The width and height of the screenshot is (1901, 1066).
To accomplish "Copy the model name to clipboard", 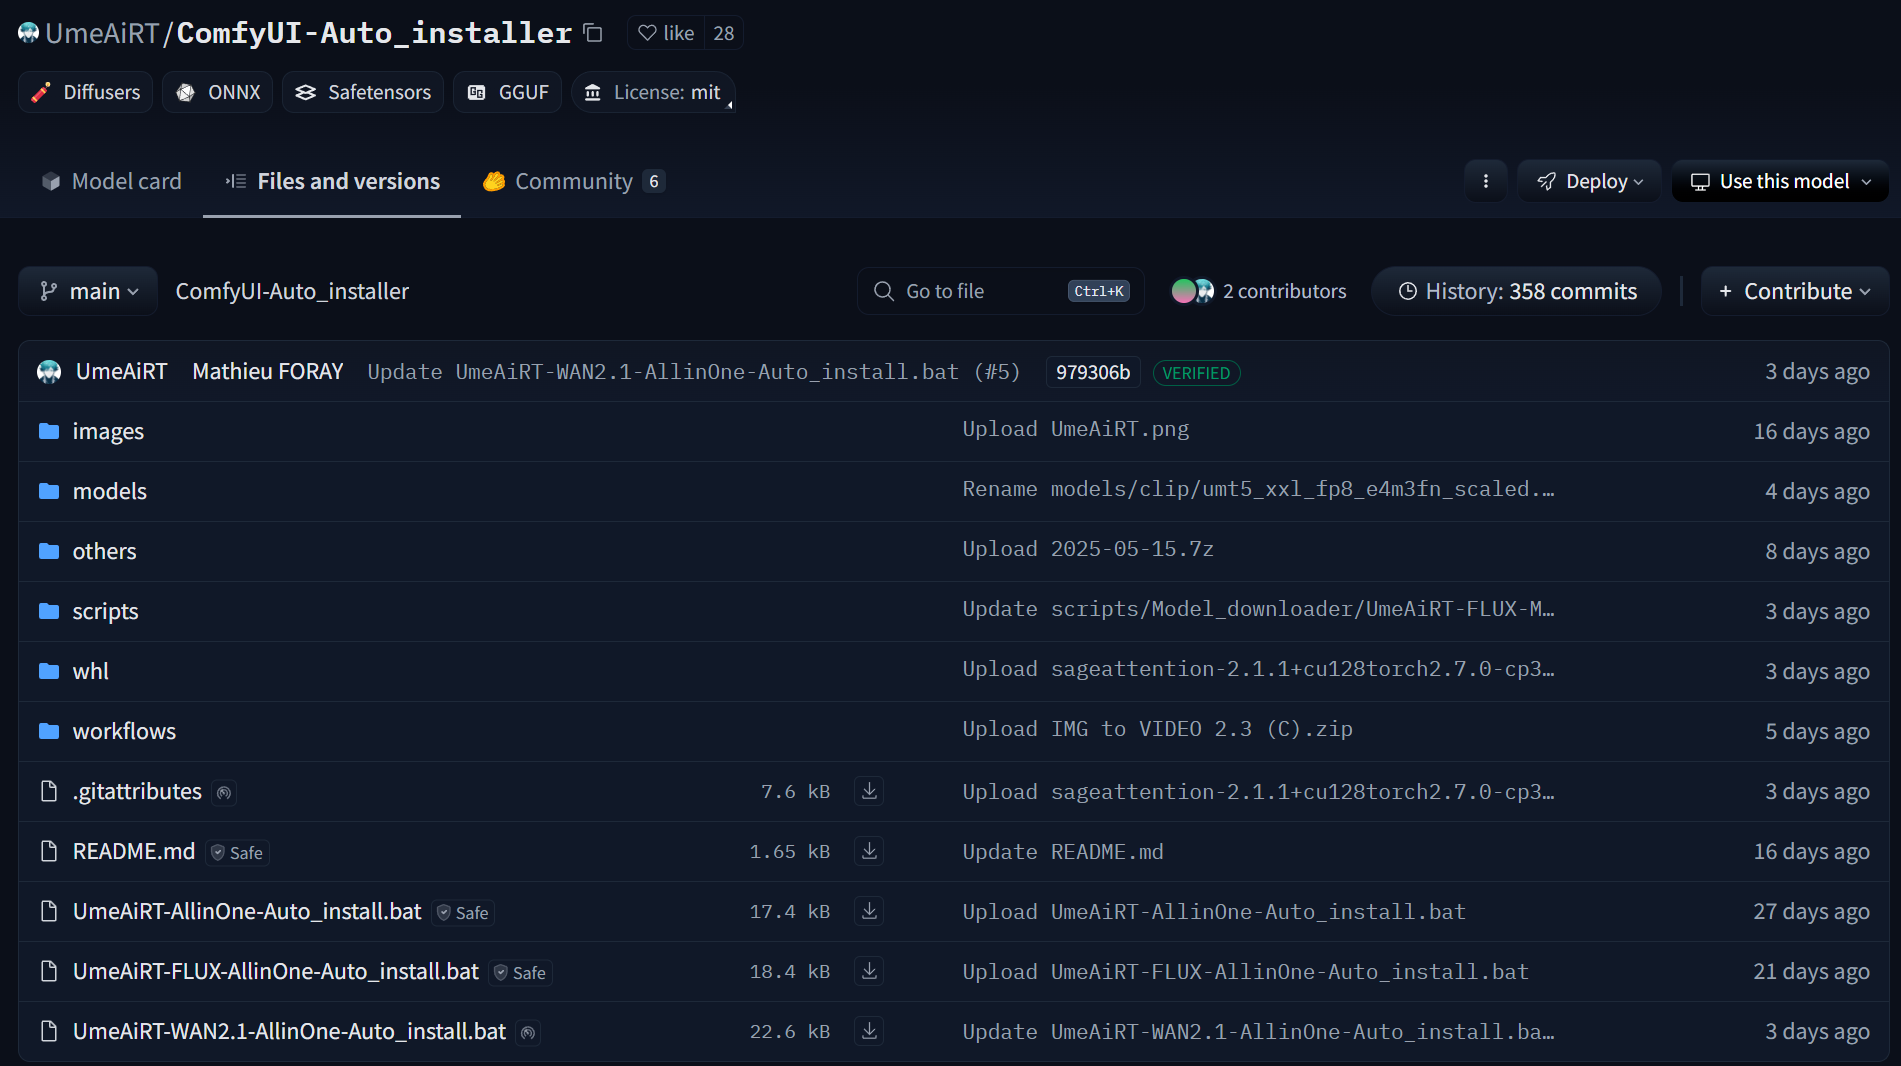I will click(593, 33).
